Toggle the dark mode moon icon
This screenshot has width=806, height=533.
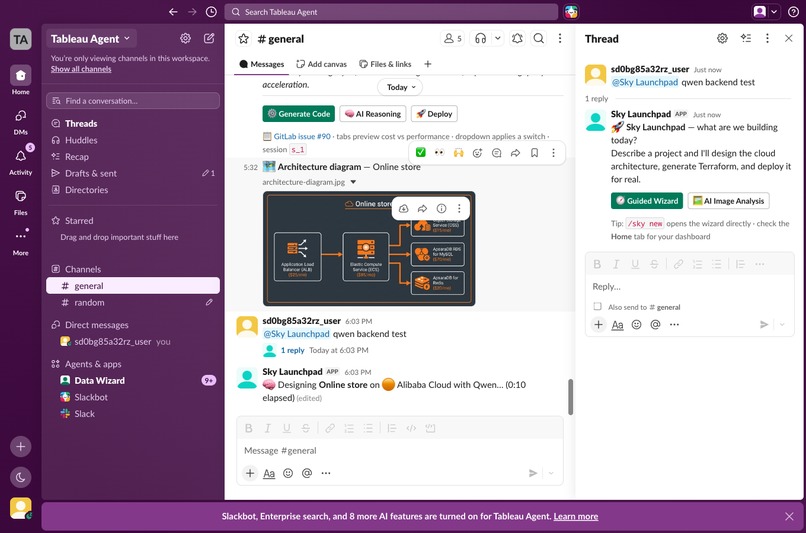21,477
